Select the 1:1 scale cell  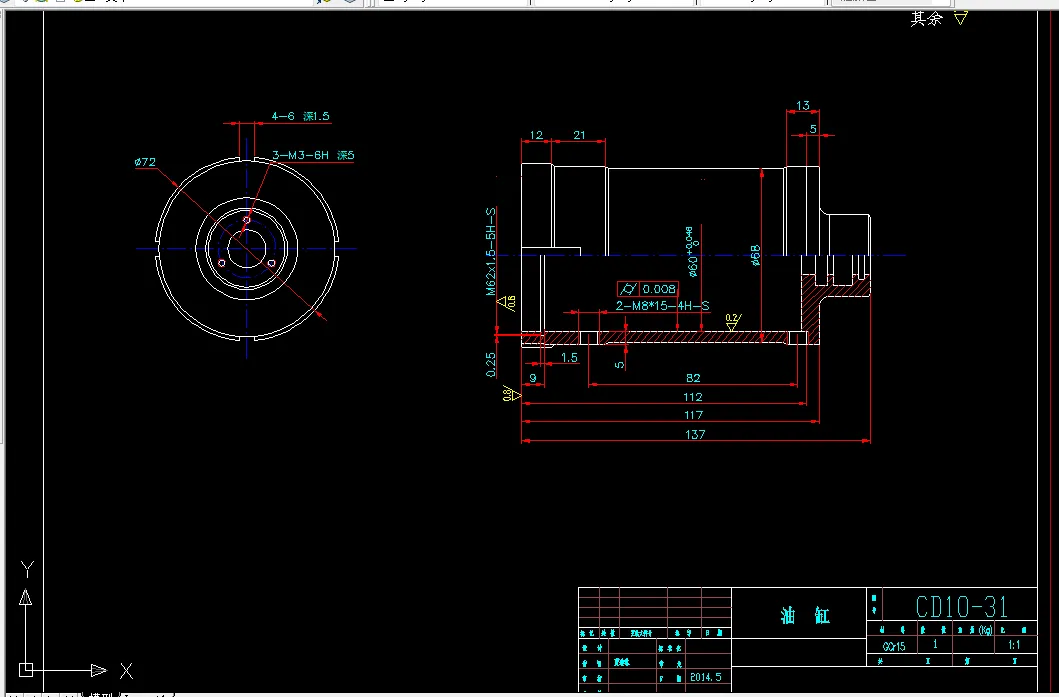click(1014, 645)
